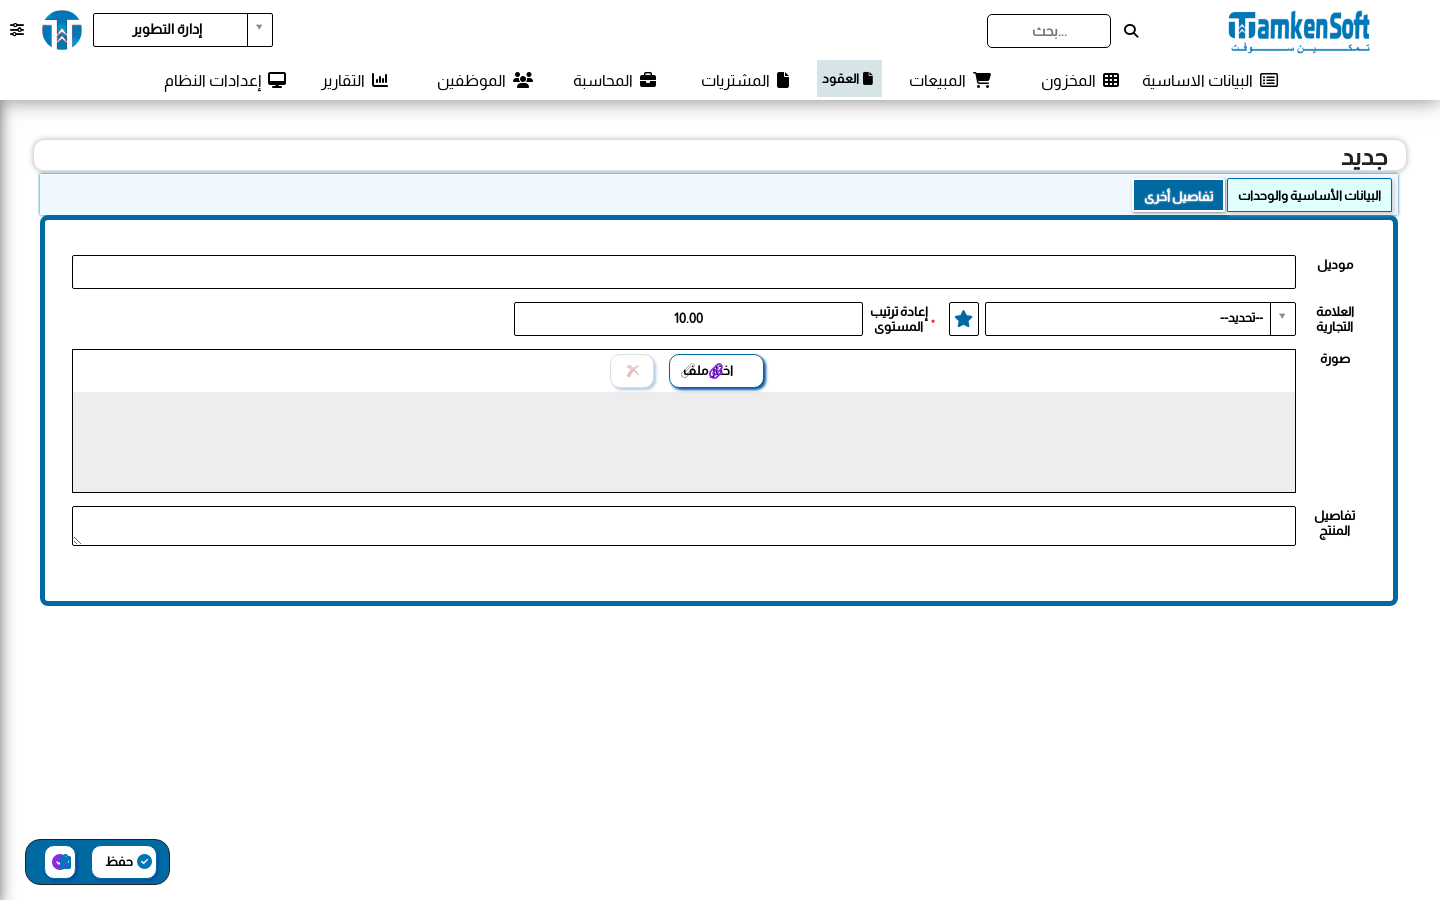Open المخزون inventory menu

[x=1080, y=80]
